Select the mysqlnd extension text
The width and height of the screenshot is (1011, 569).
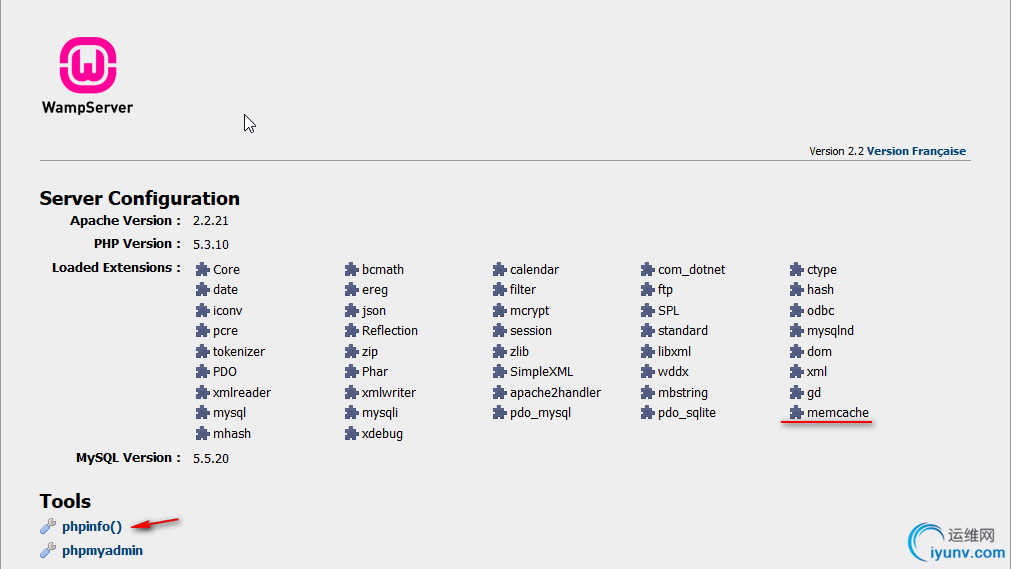click(x=830, y=331)
